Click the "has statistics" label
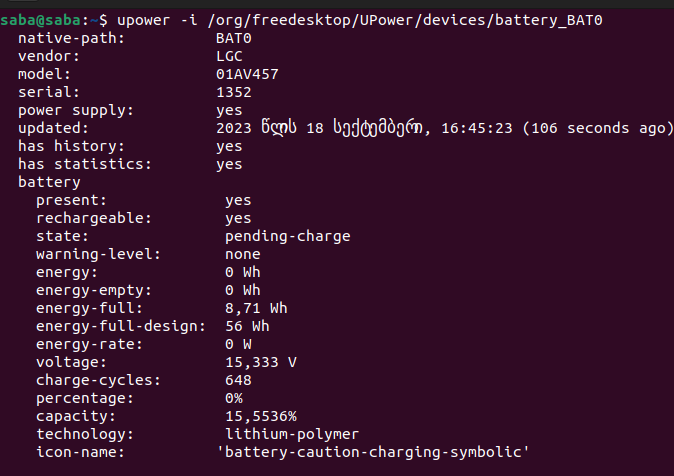Viewport: 674px width, 476px height. [76, 164]
